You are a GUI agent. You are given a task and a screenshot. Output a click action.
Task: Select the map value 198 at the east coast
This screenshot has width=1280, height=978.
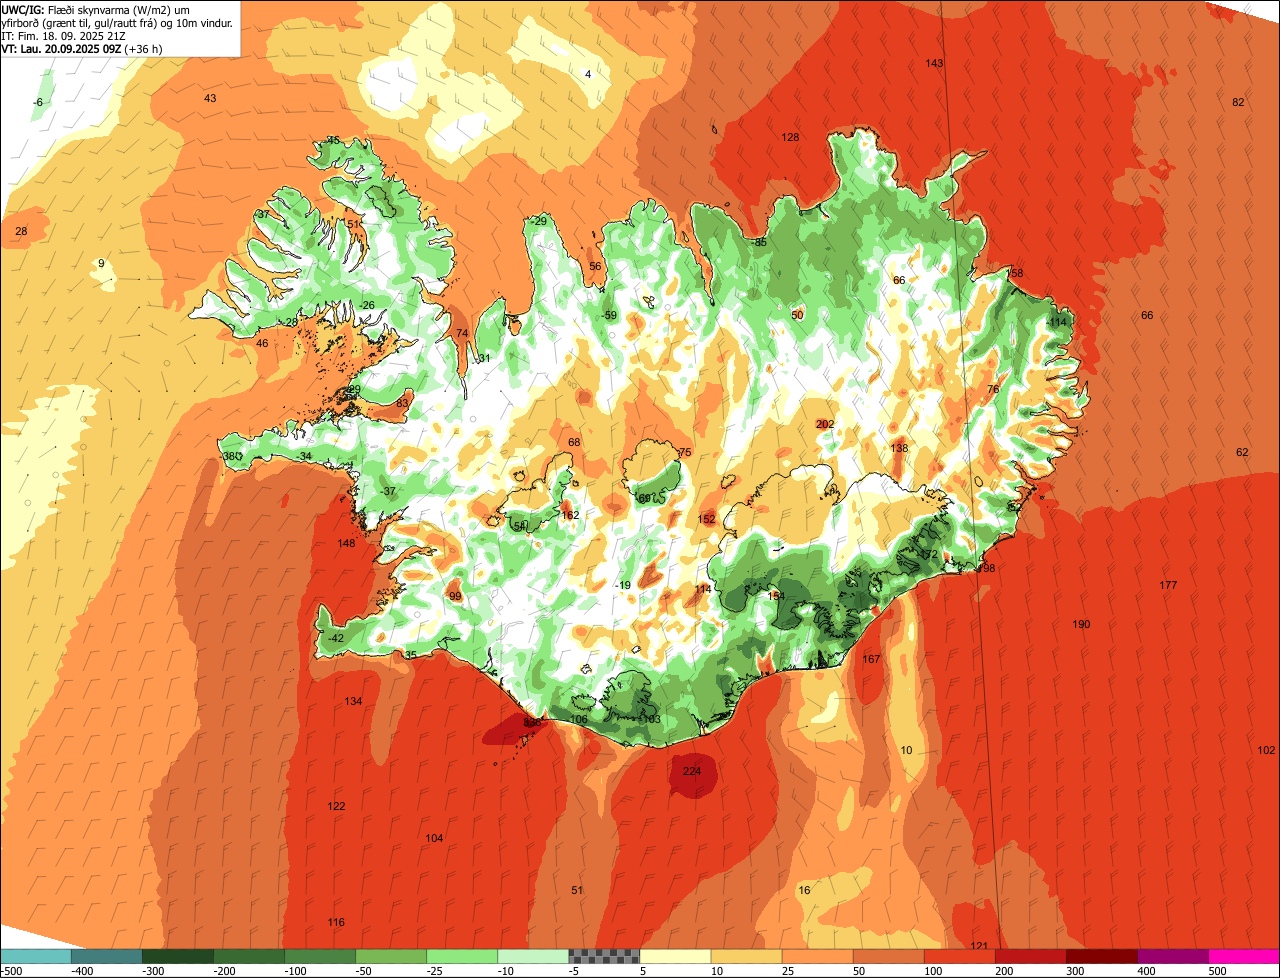coord(986,568)
